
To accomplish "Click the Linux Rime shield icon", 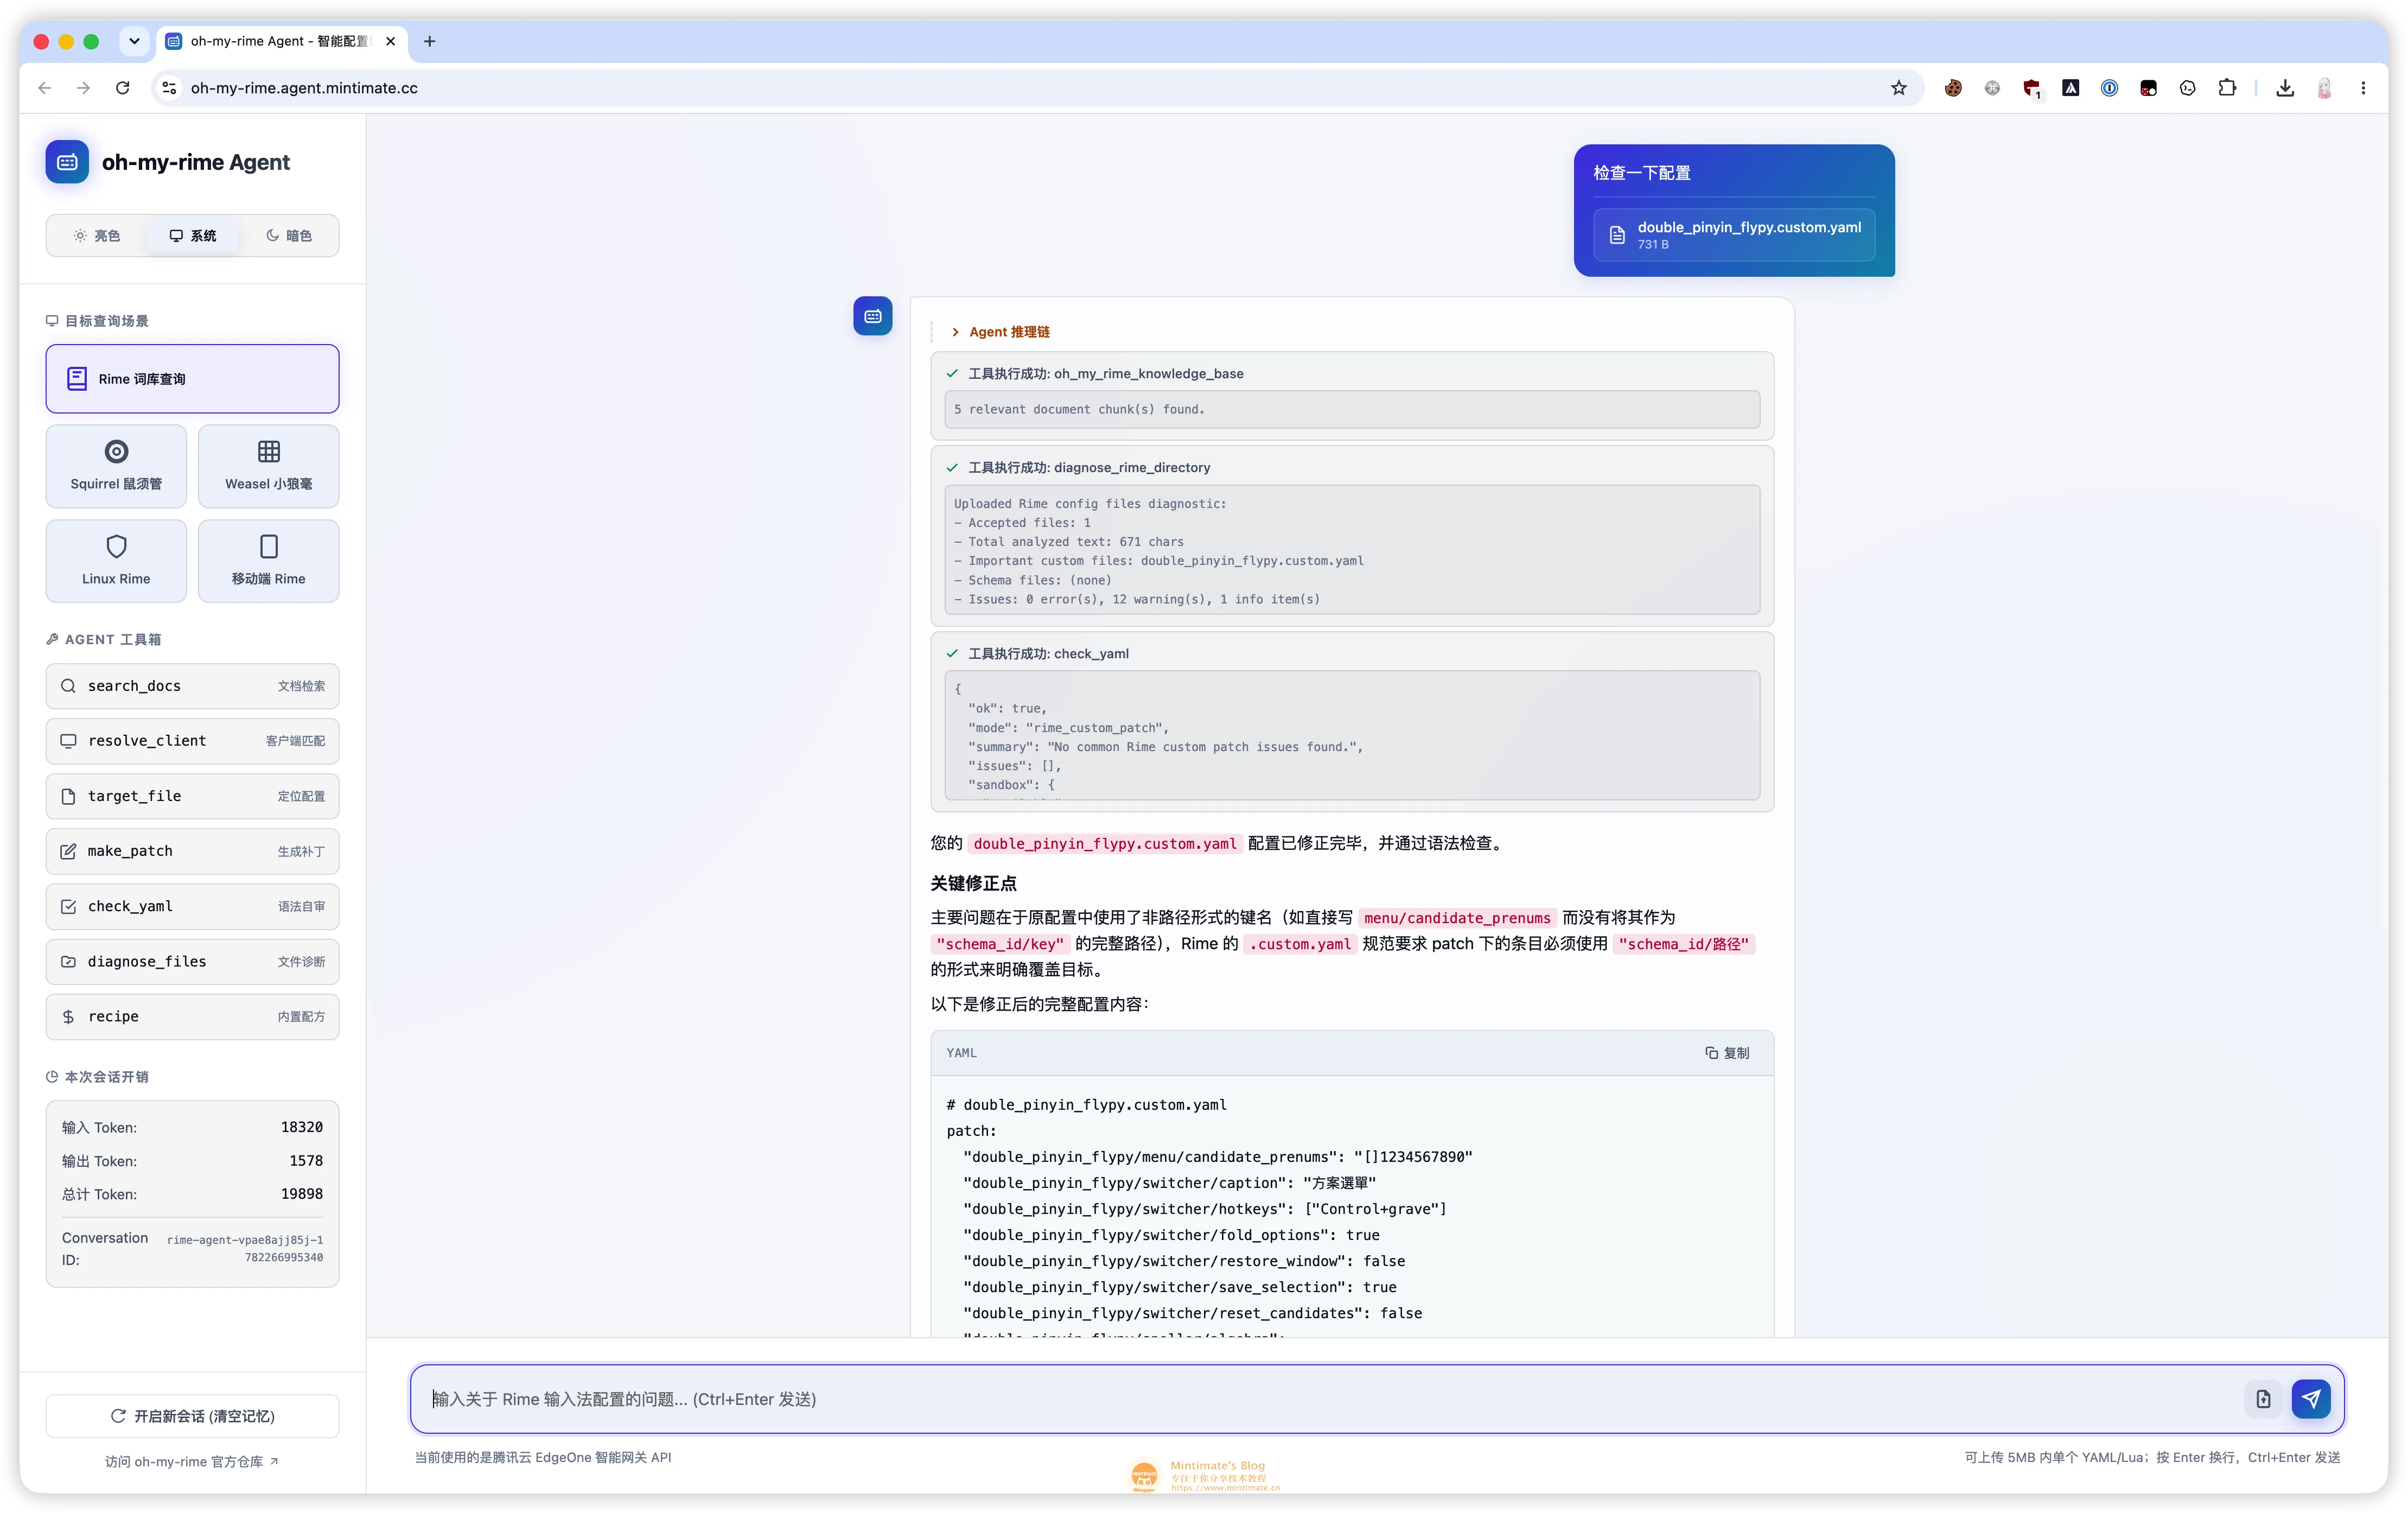I will tap(116, 546).
